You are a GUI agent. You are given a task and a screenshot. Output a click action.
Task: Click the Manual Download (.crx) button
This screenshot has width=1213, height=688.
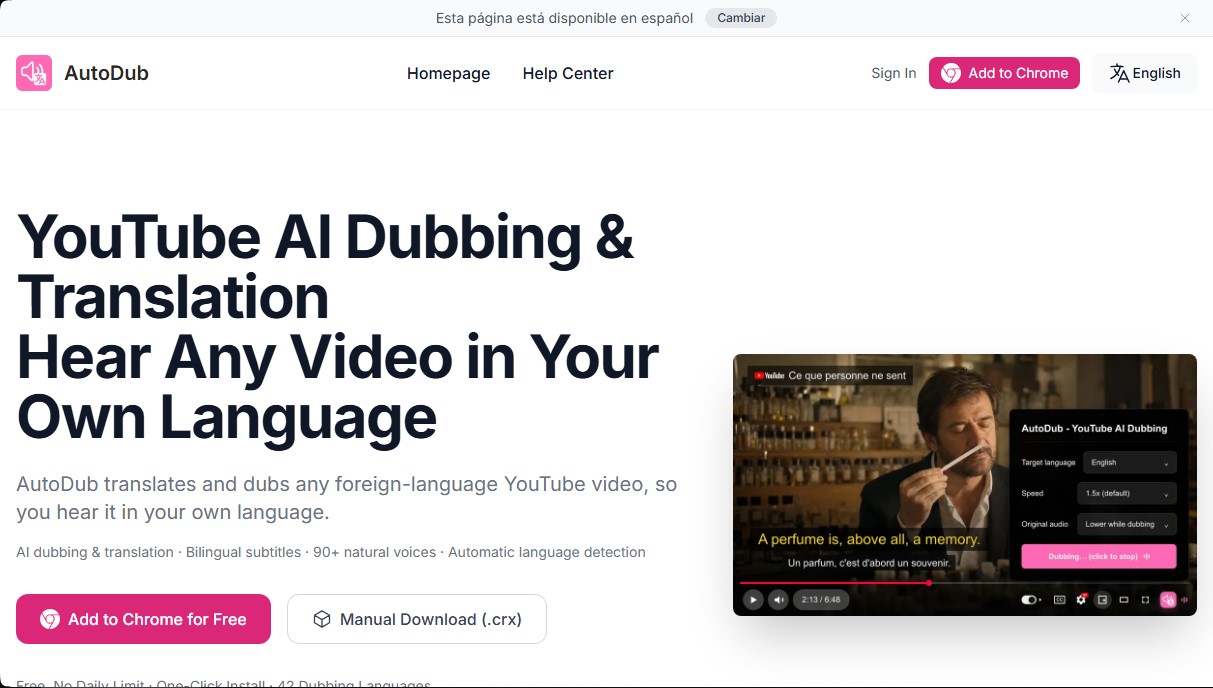click(x=417, y=619)
